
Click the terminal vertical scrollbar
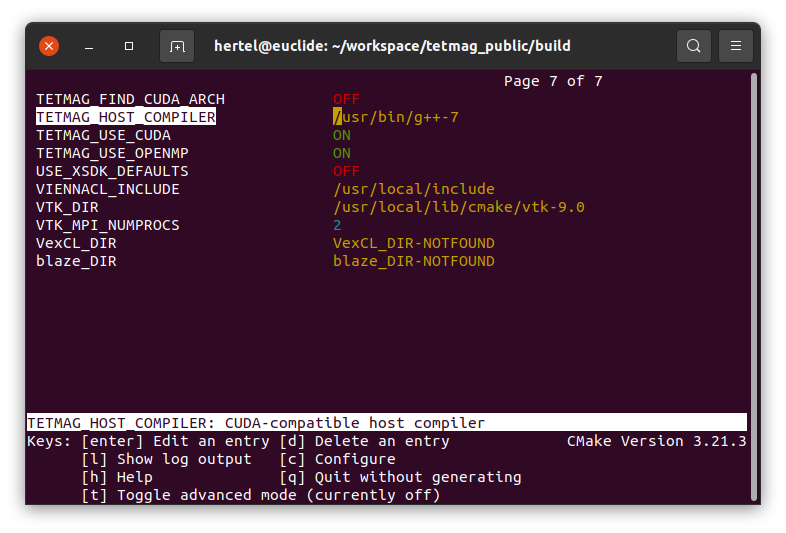(x=753, y=287)
